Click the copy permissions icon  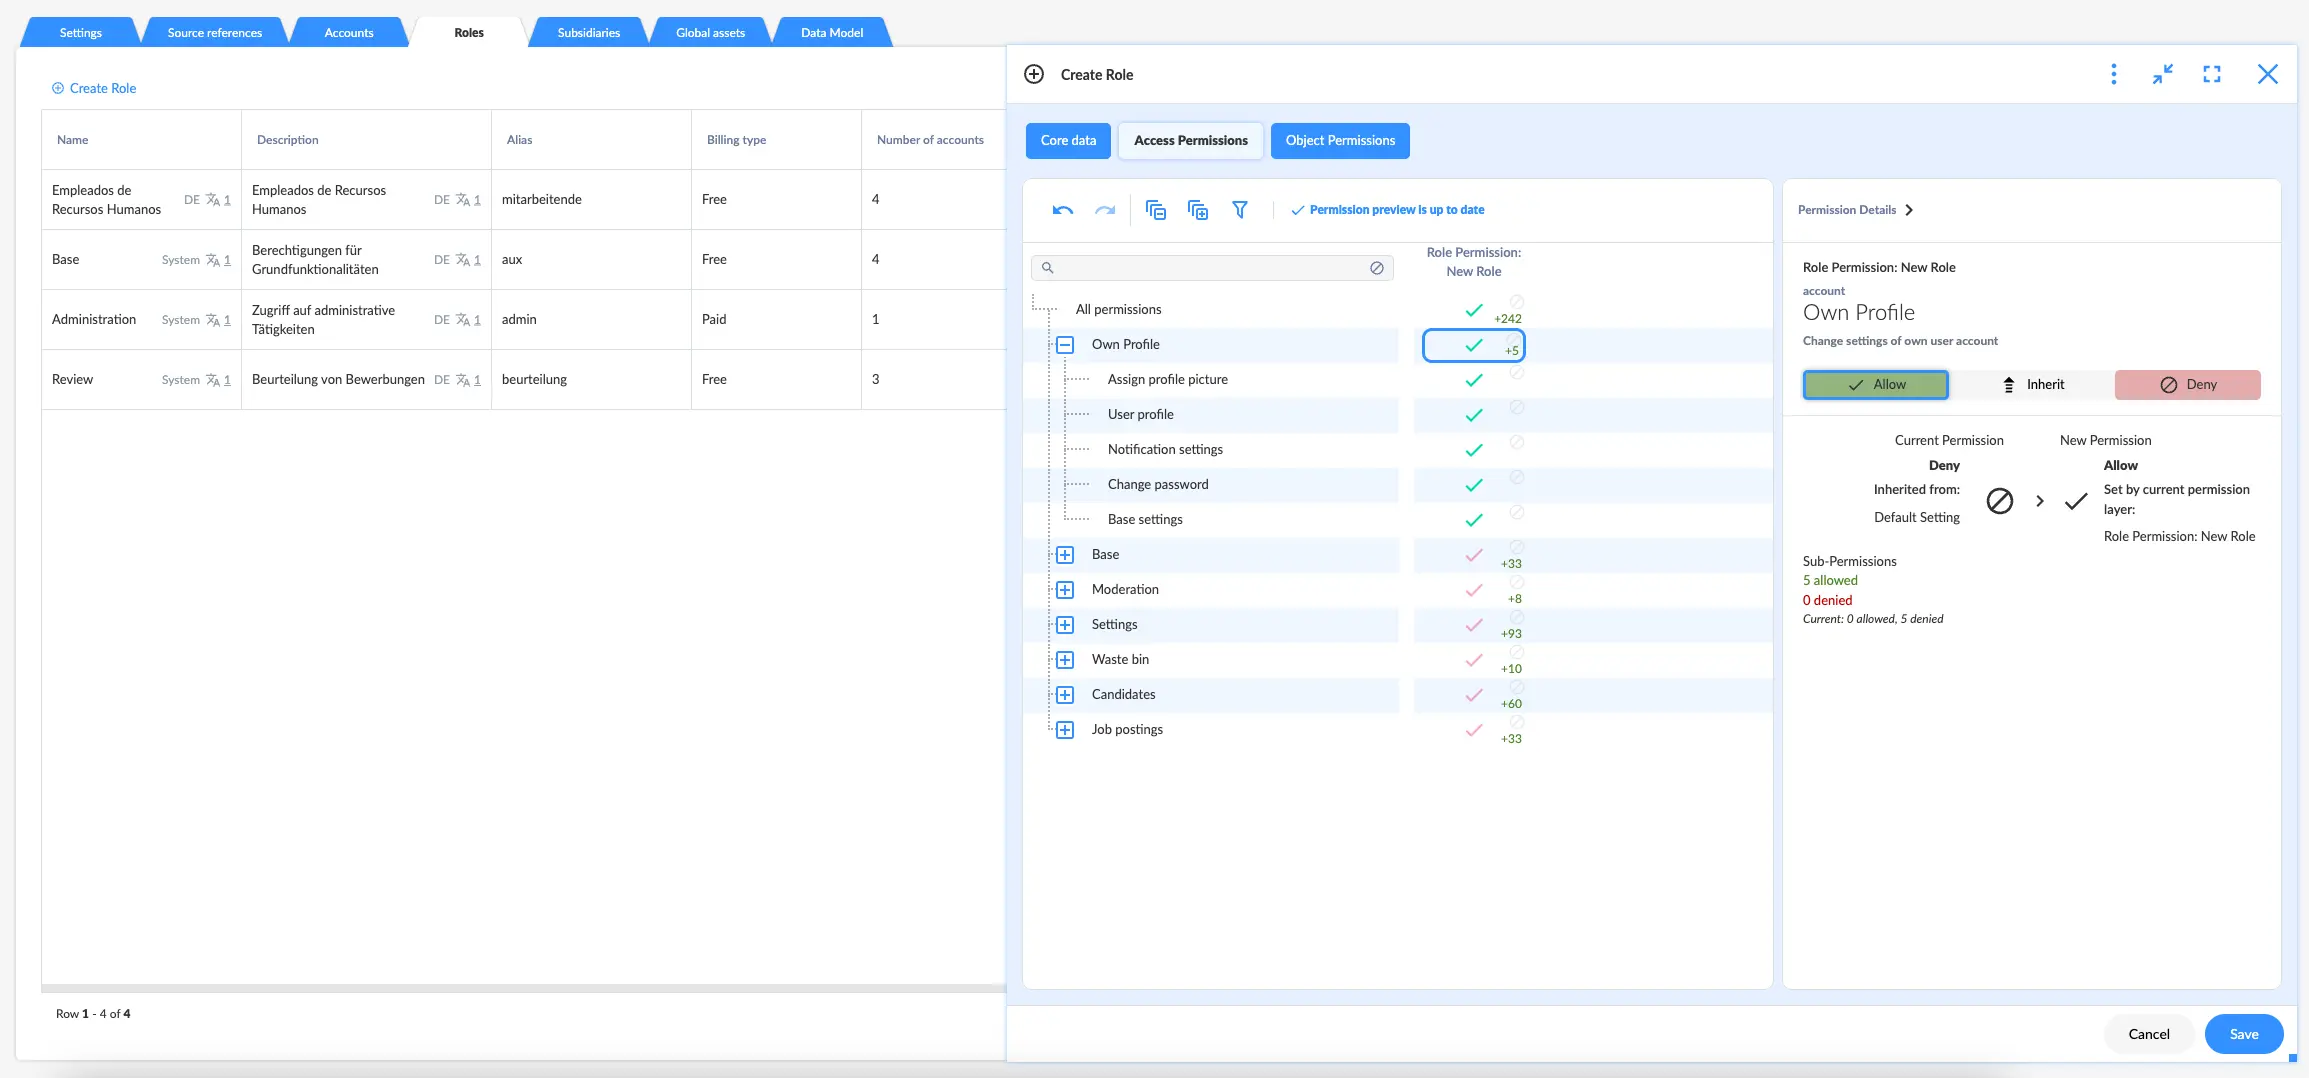coord(1155,210)
